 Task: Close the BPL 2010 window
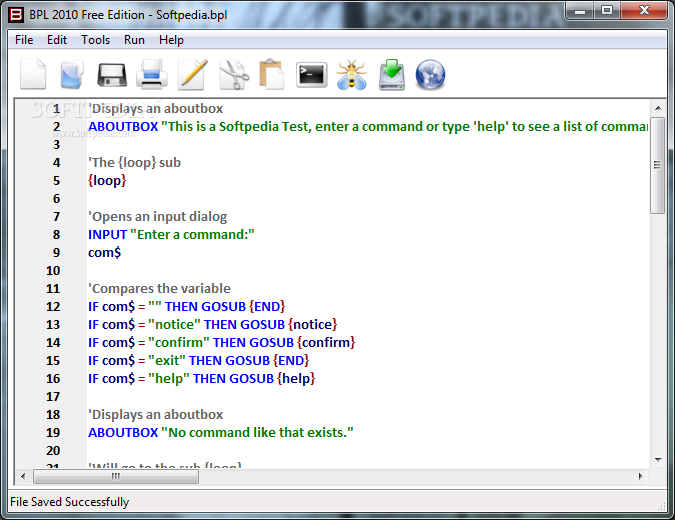[x=644, y=10]
